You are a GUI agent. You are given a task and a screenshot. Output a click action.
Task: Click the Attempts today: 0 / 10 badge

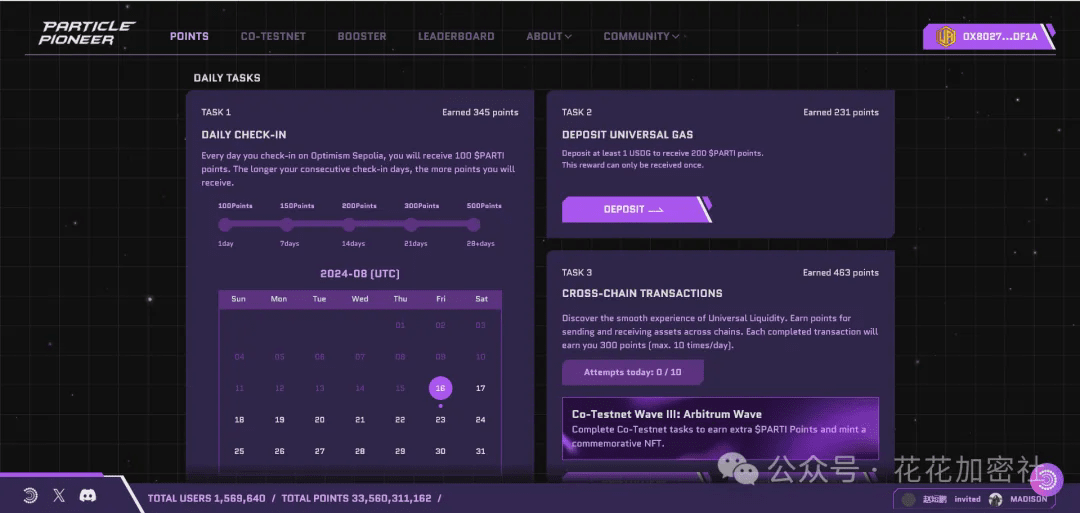[632, 373]
